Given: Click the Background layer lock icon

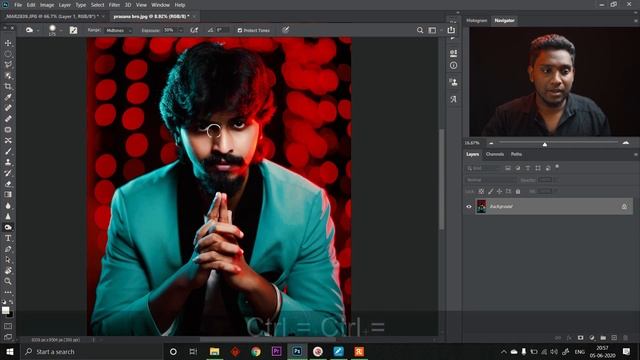Looking at the screenshot, I should pos(624,207).
